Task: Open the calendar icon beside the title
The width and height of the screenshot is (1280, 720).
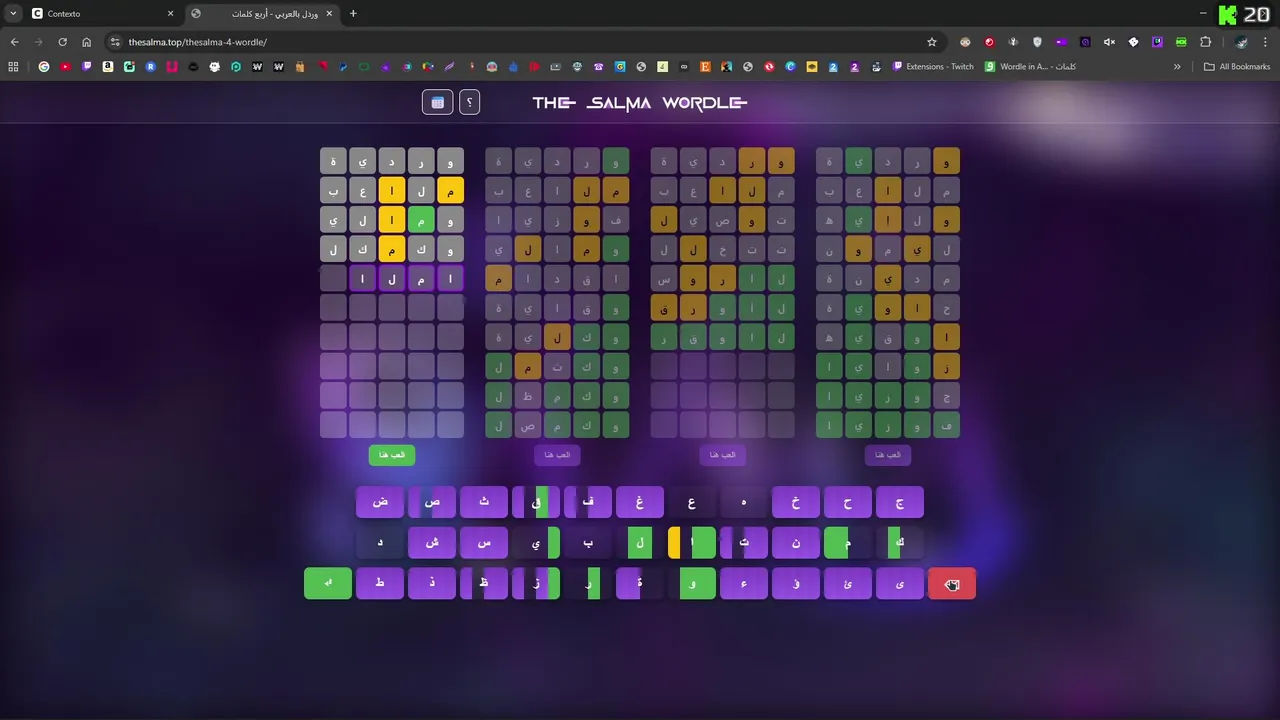Action: click(x=437, y=102)
